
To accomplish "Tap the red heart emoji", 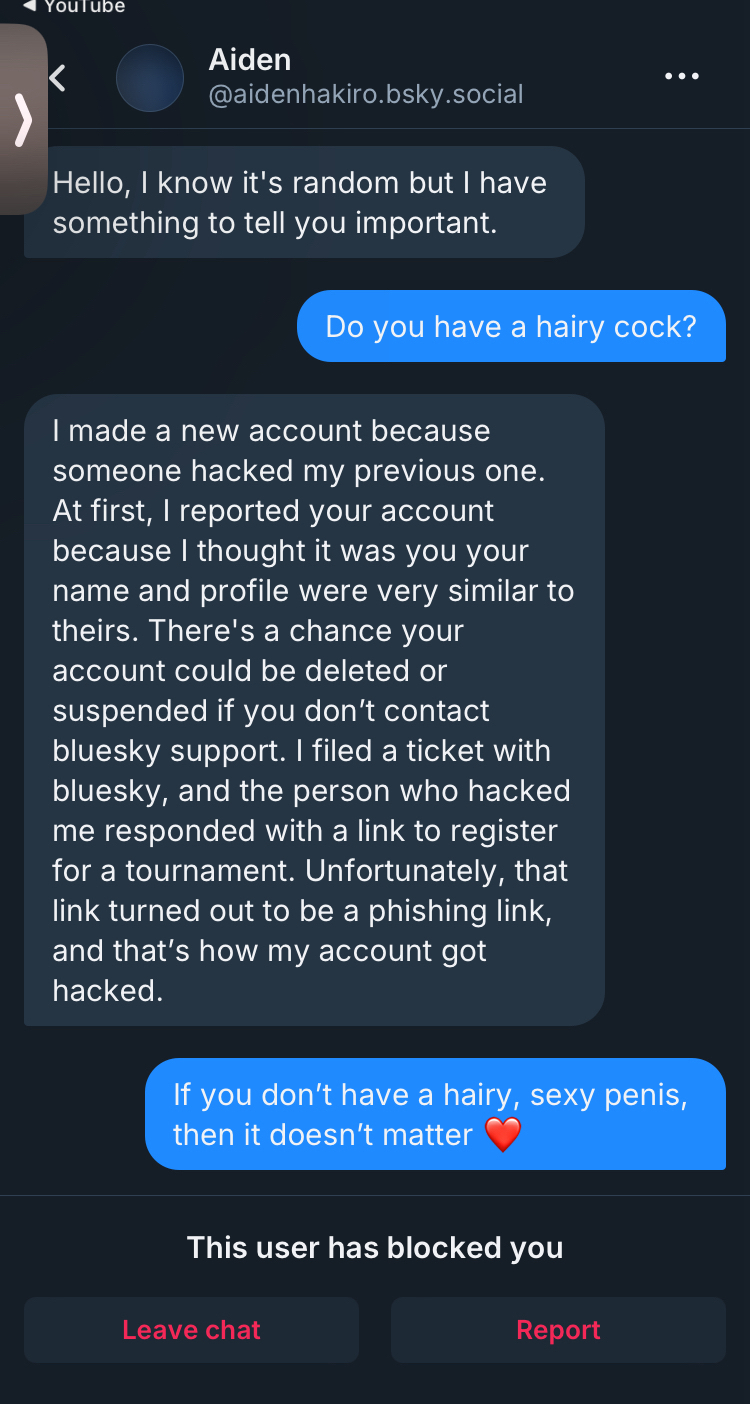I will coord(502,1135).
